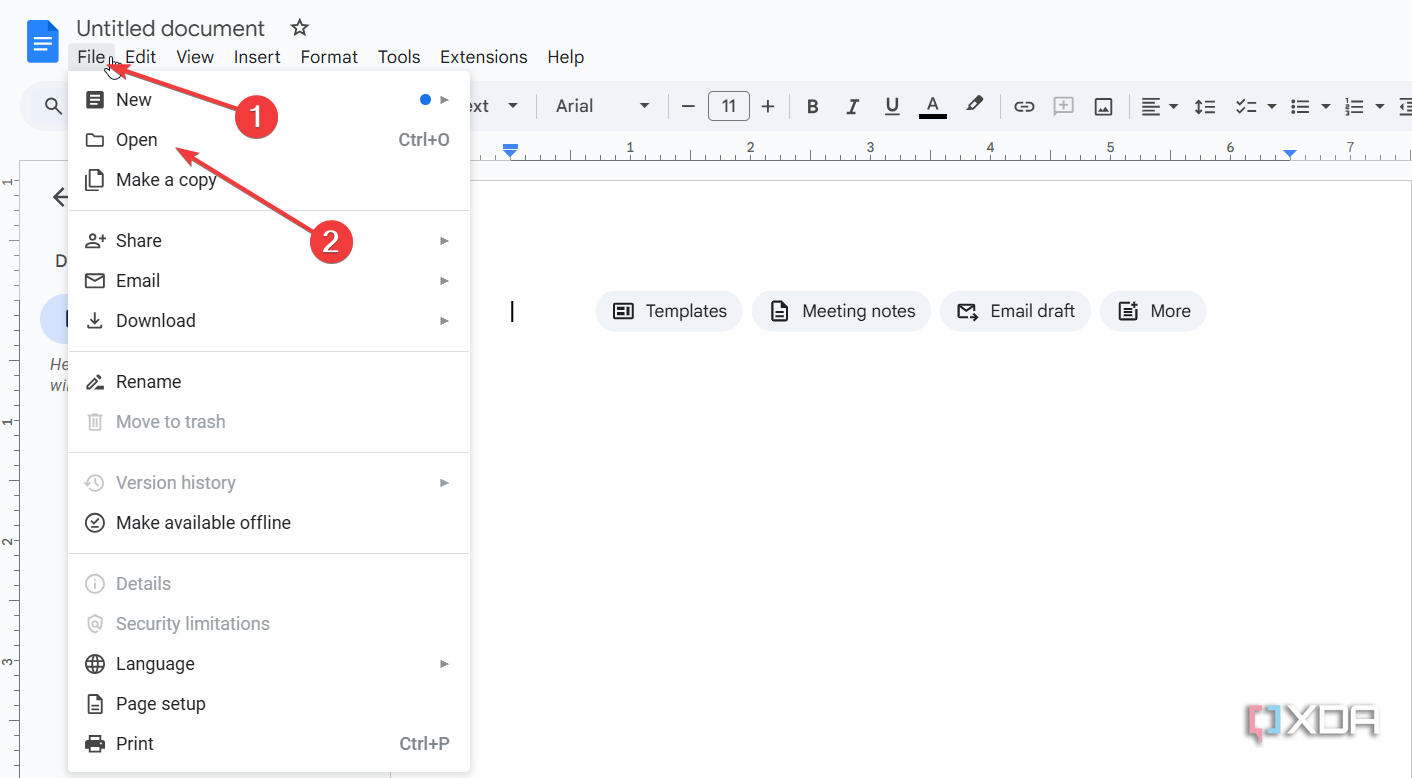1412x778 pixels.
Task: Open the Google Docs home screen
Action: [42, 40]
